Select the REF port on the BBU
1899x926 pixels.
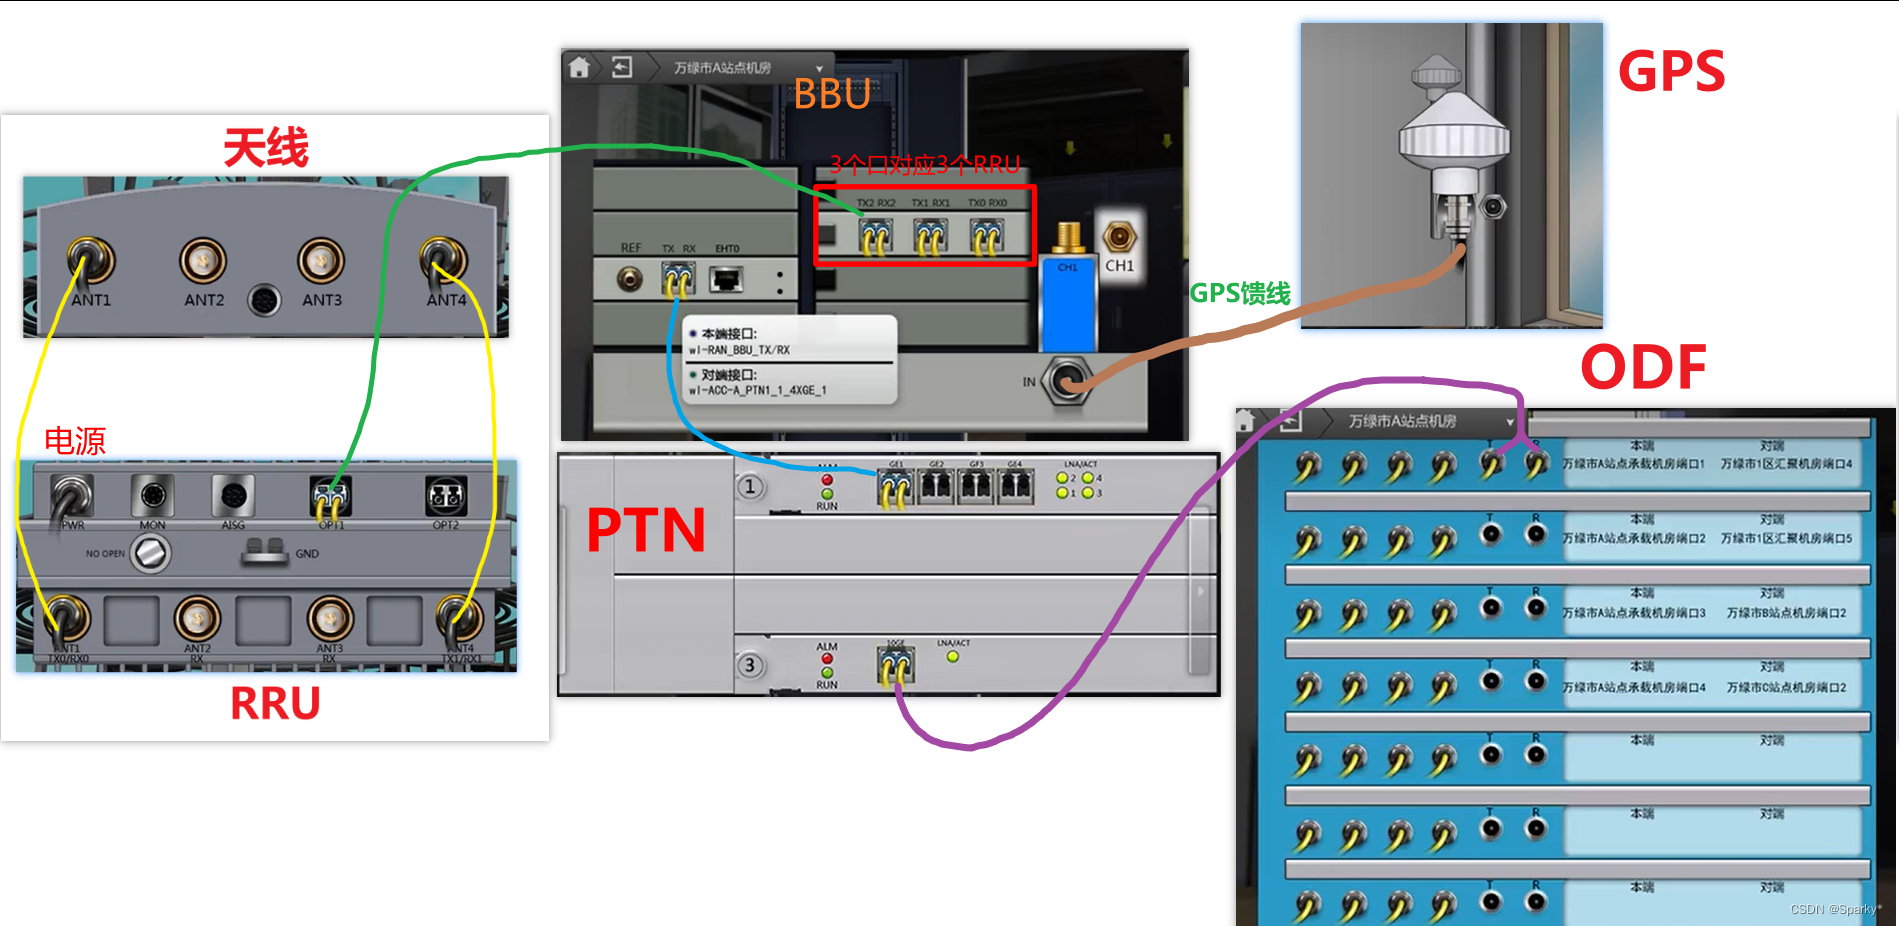tap(630, 279)
